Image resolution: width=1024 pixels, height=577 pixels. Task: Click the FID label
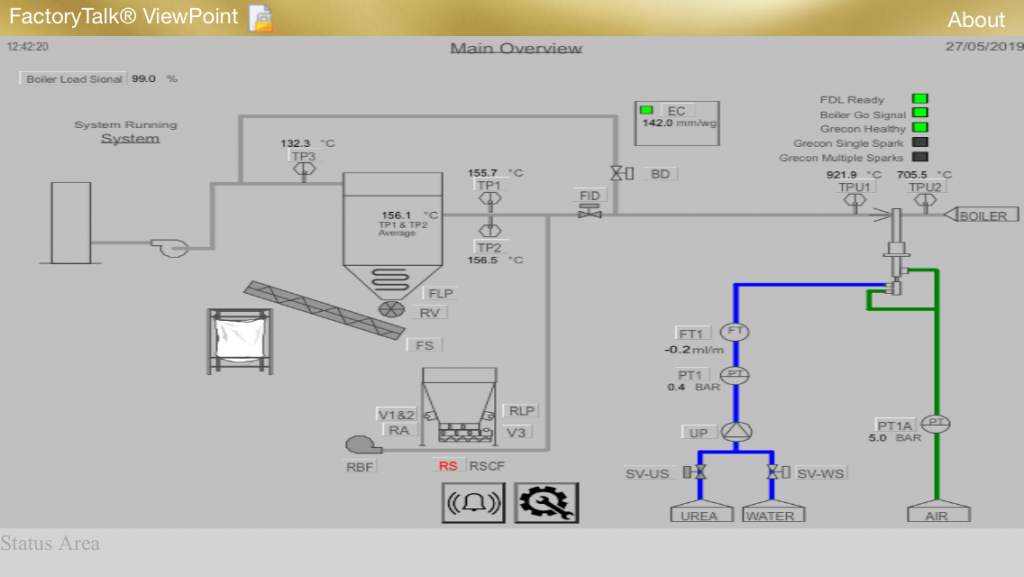coord(590,195)
